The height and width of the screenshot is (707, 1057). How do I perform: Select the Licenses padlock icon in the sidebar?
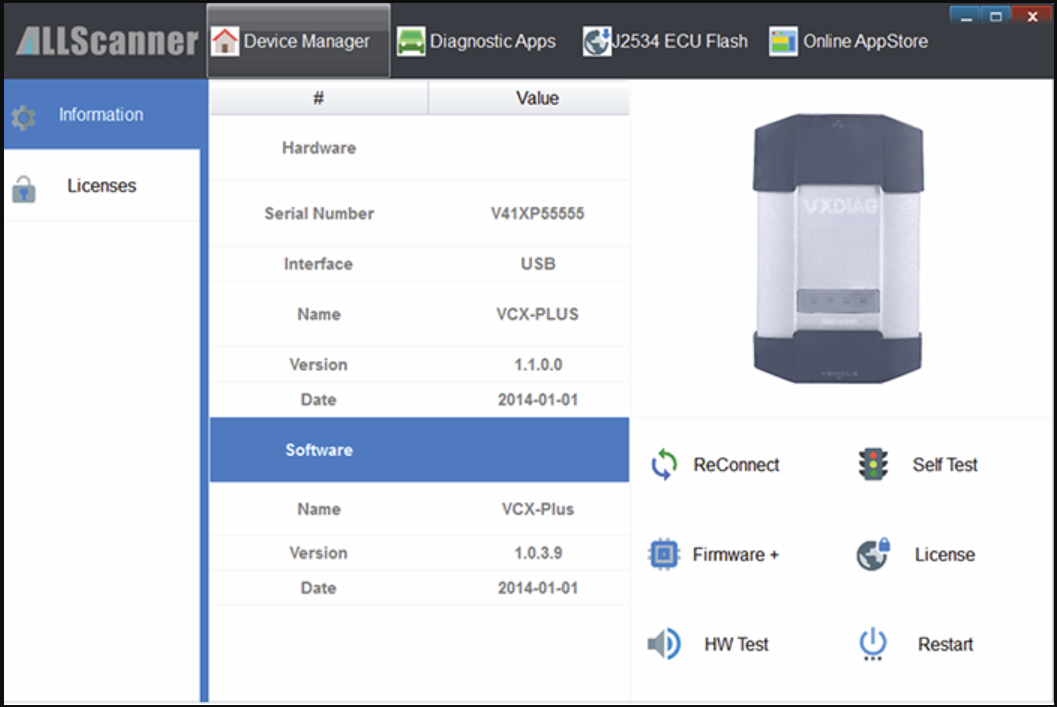(x=22, y=189)
